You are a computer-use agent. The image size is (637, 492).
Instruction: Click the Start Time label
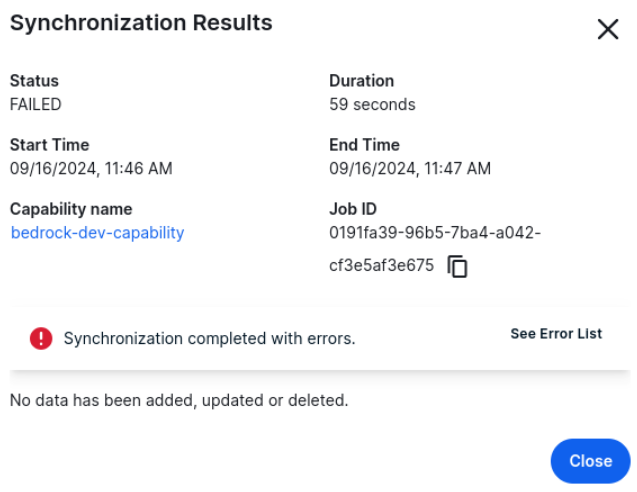[49, 145]
